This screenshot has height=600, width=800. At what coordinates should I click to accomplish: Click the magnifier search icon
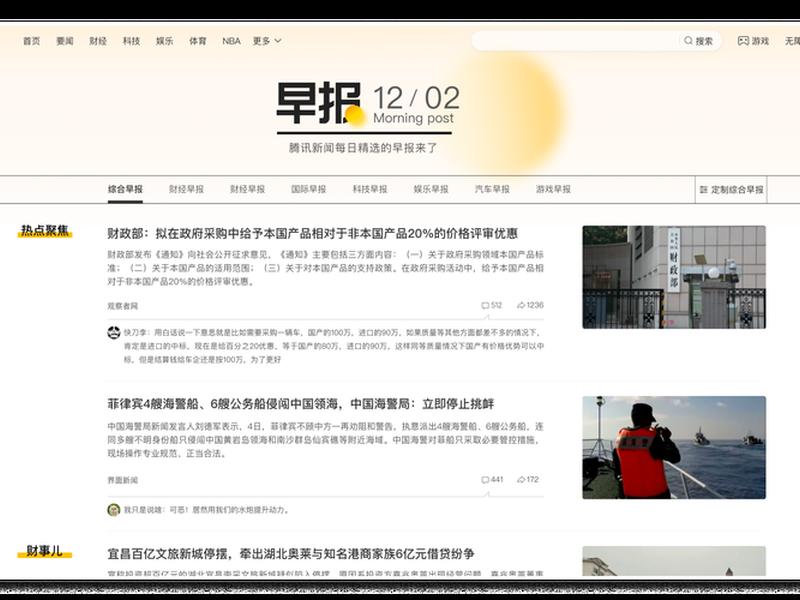(x=688, y=41)
